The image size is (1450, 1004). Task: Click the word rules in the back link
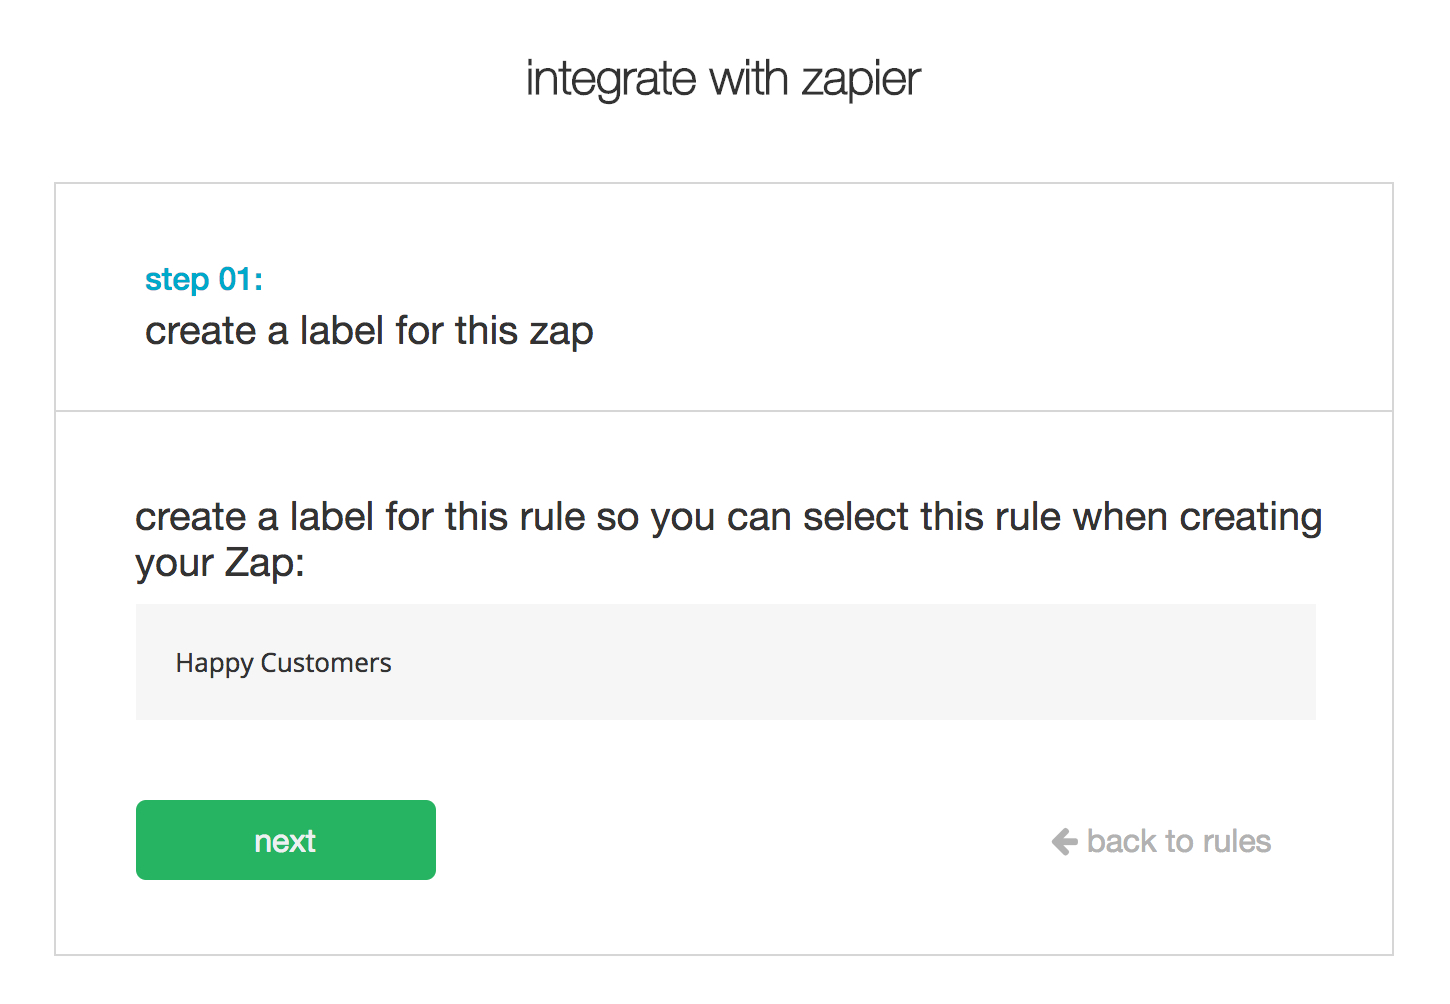click(1237, 842)
